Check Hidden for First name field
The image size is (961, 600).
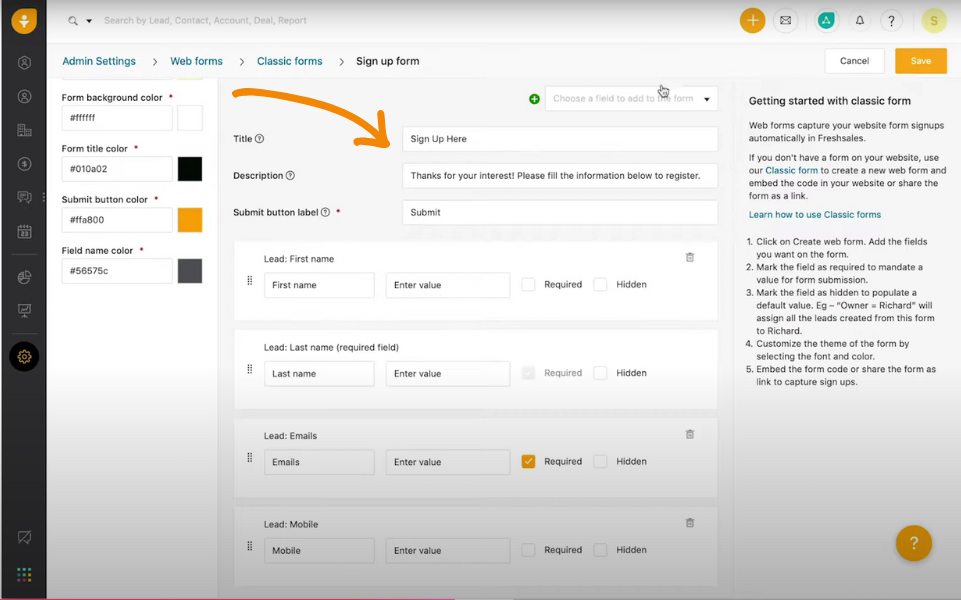[601, 284]
